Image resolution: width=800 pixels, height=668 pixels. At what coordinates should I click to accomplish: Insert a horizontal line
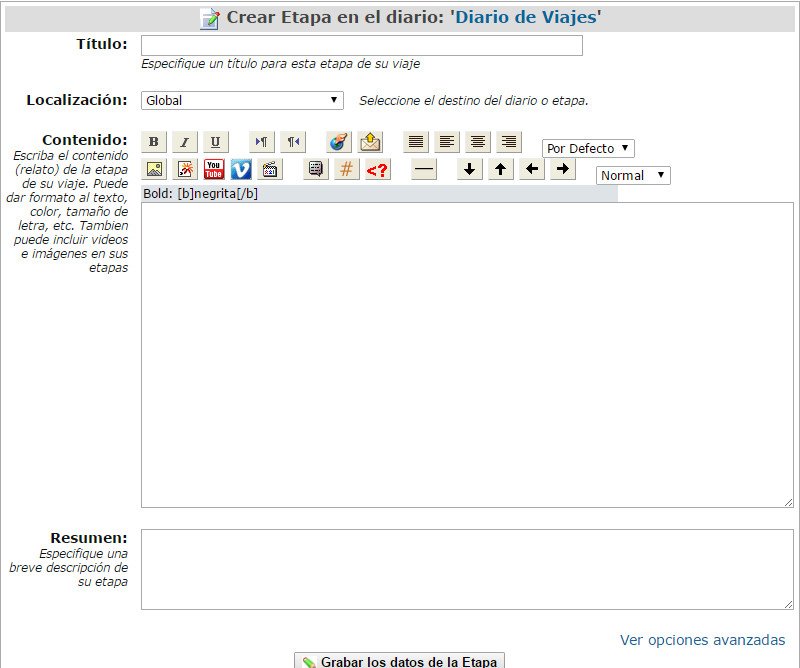click(x=424, y=169)
